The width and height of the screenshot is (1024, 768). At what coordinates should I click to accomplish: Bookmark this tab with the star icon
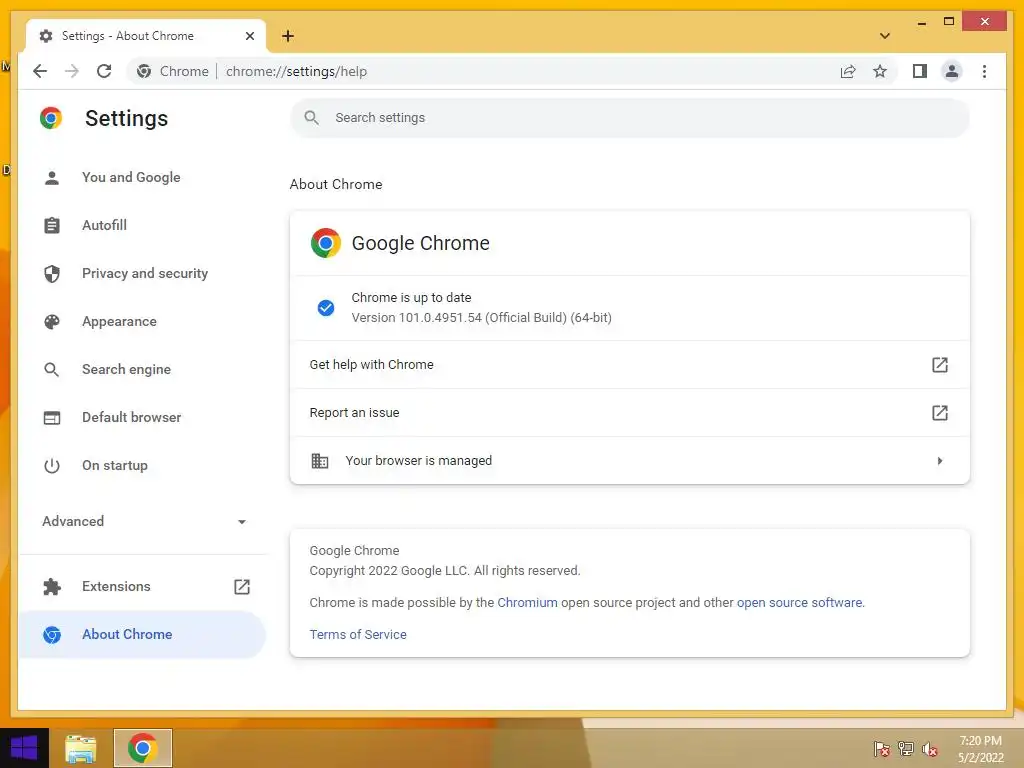click(880, 71)
